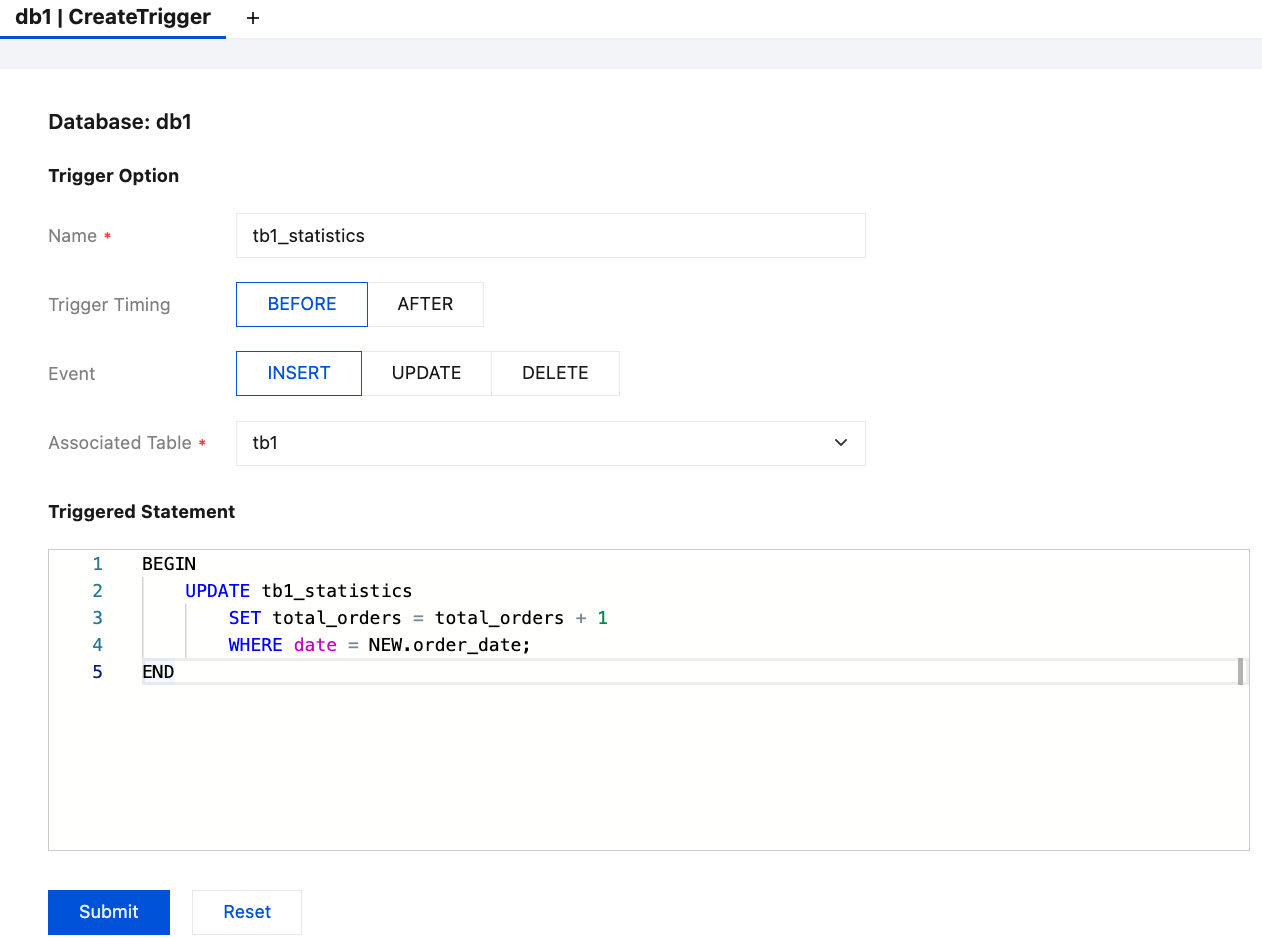Click the SET total_orders code line
Screen dimensions: 1262x938
[x=418, y=618]
